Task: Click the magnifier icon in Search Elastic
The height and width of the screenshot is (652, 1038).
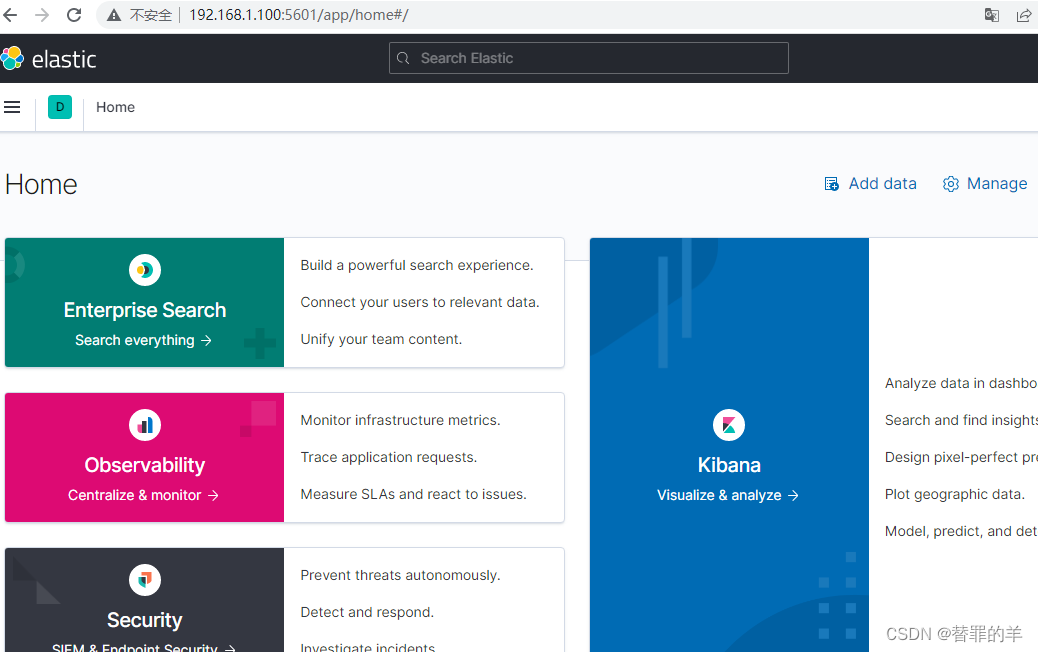Action: coord(403,58)
